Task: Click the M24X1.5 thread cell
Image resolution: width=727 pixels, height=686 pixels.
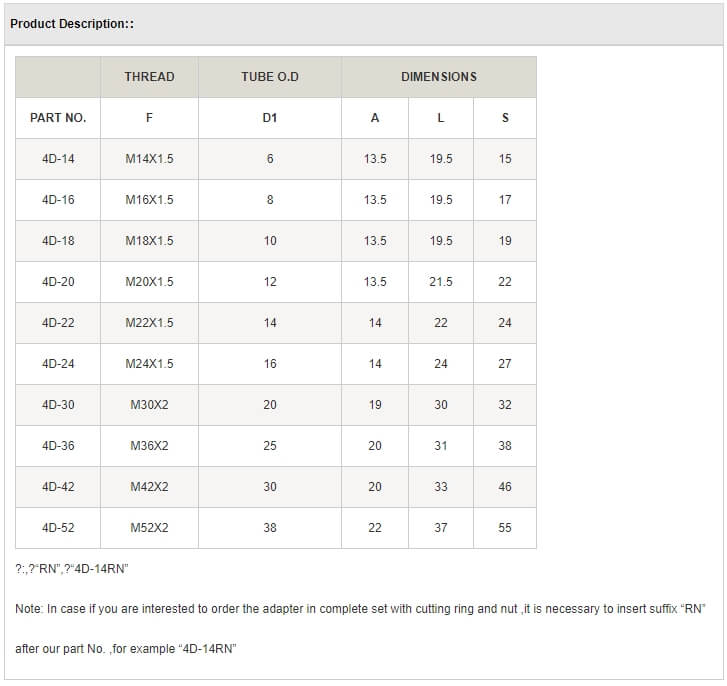Action: tap(149, 364)
